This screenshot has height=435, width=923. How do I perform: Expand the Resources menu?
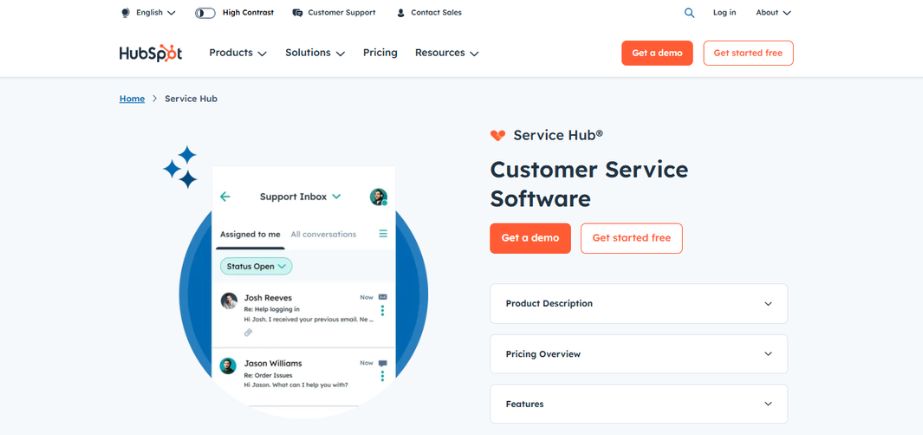(x=447, y=53)
